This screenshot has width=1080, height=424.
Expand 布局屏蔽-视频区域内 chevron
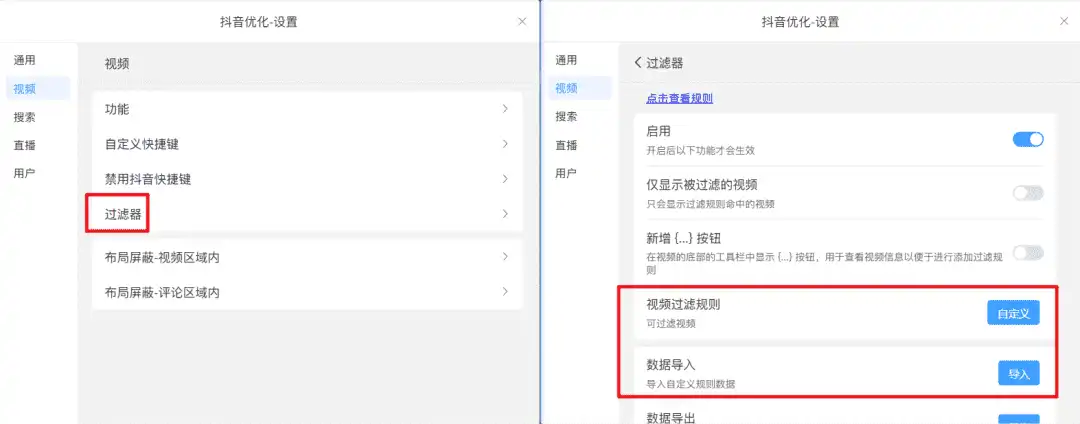coord(505,257)
